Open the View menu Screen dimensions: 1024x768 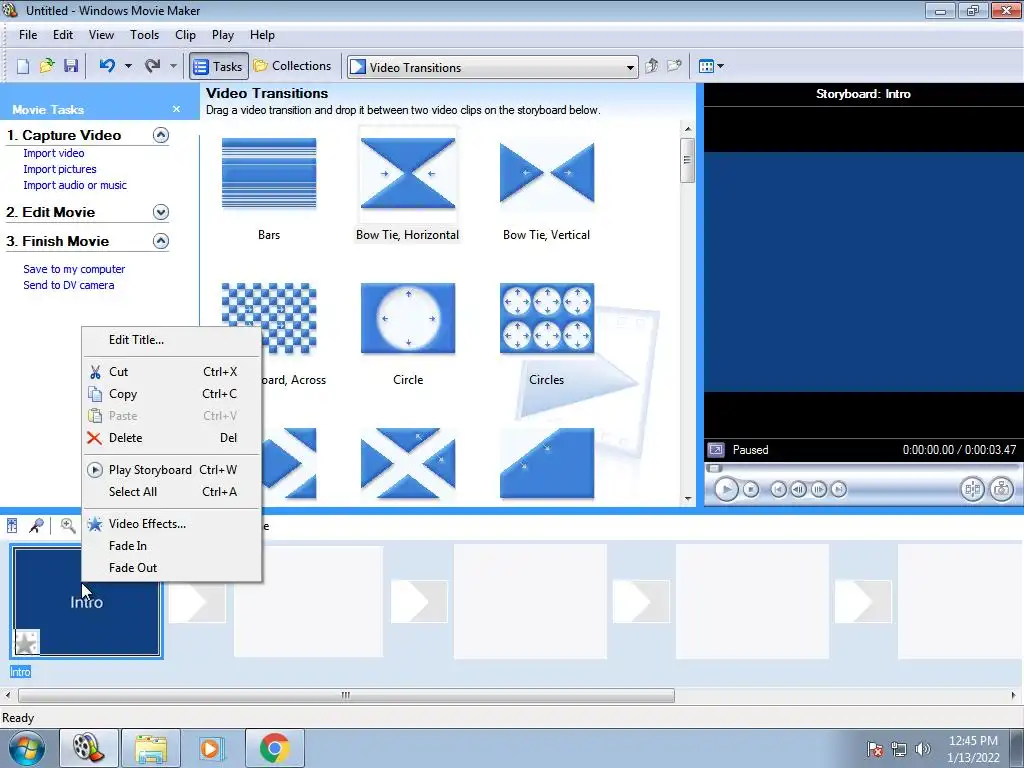coord(101,35)
